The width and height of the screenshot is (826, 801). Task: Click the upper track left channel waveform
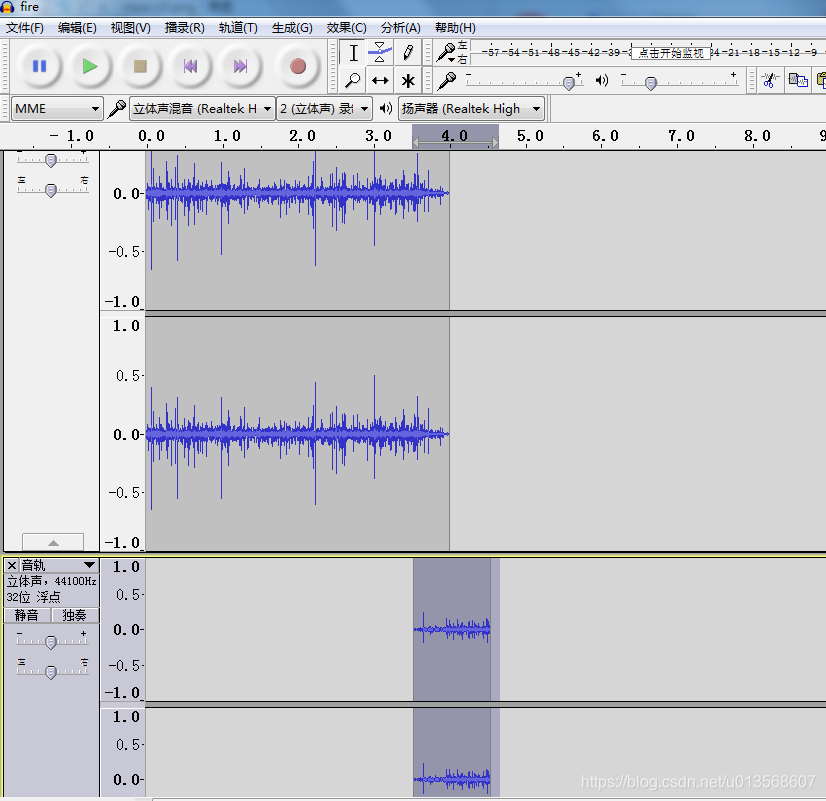(298, 230)
